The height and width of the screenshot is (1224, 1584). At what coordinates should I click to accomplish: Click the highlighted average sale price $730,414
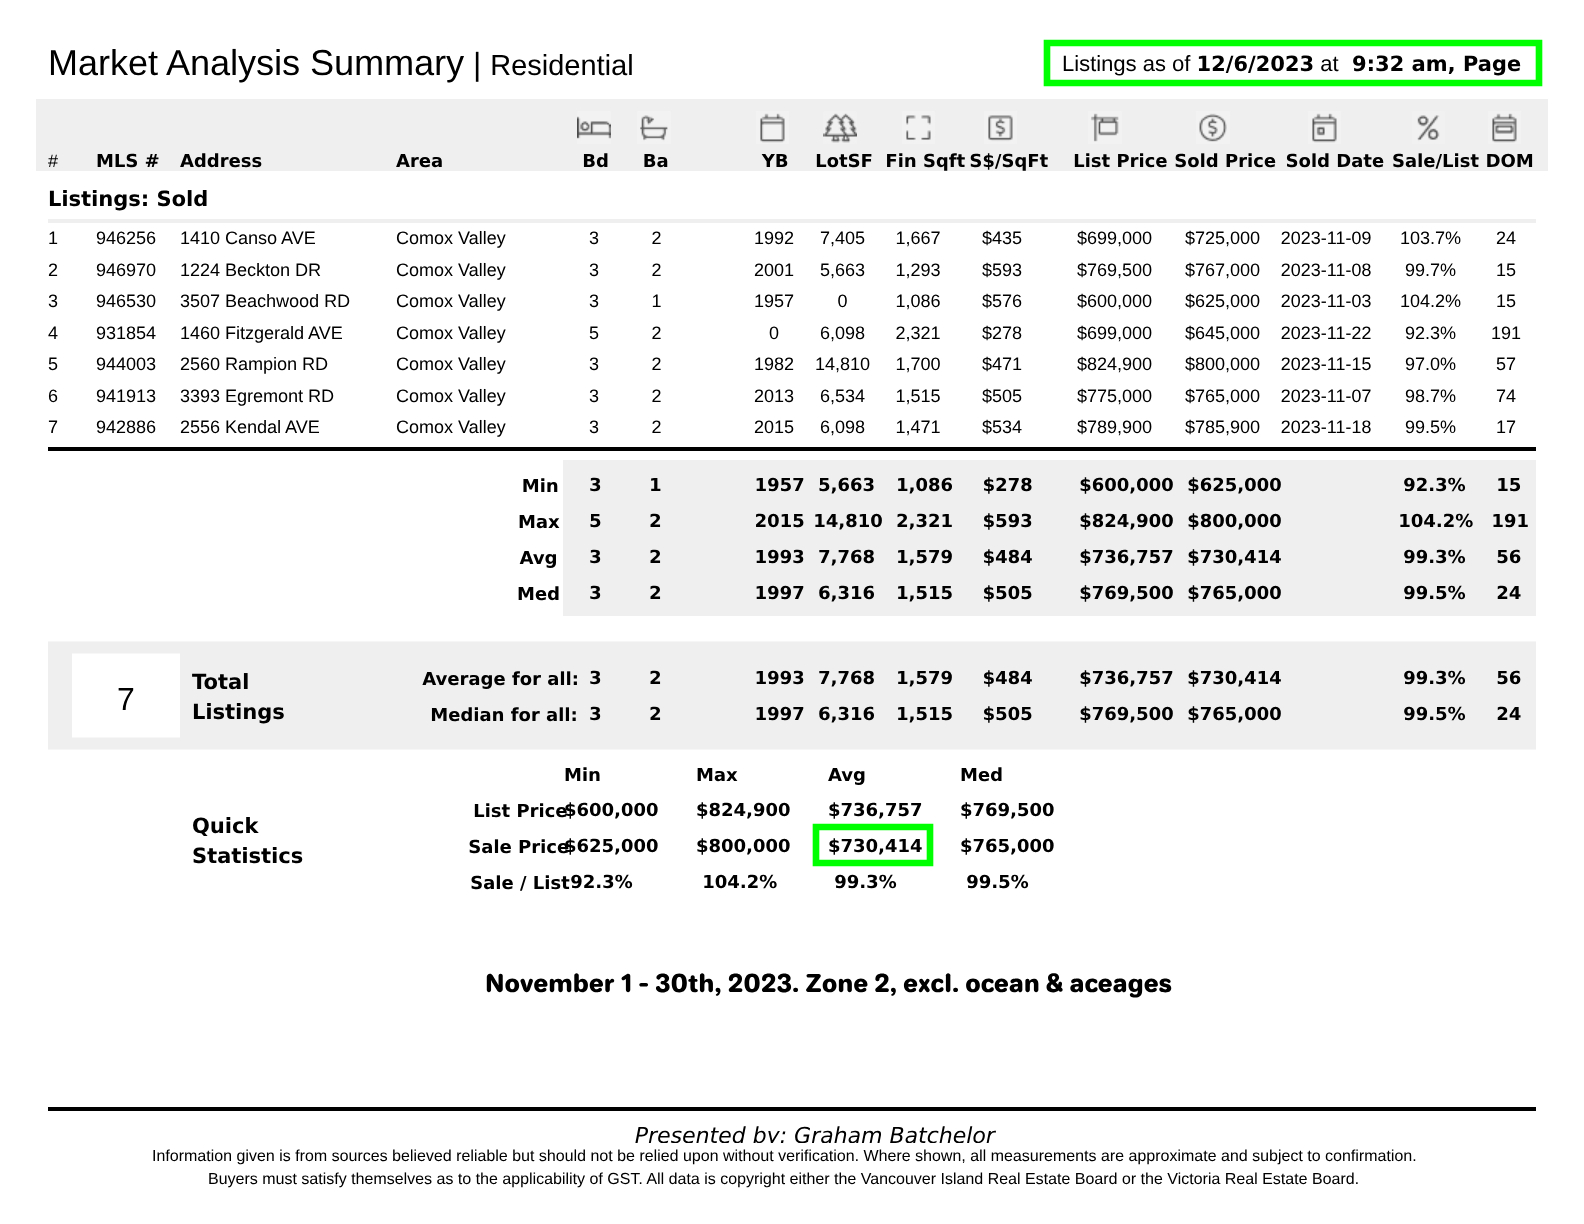click(x=874, y=846)
